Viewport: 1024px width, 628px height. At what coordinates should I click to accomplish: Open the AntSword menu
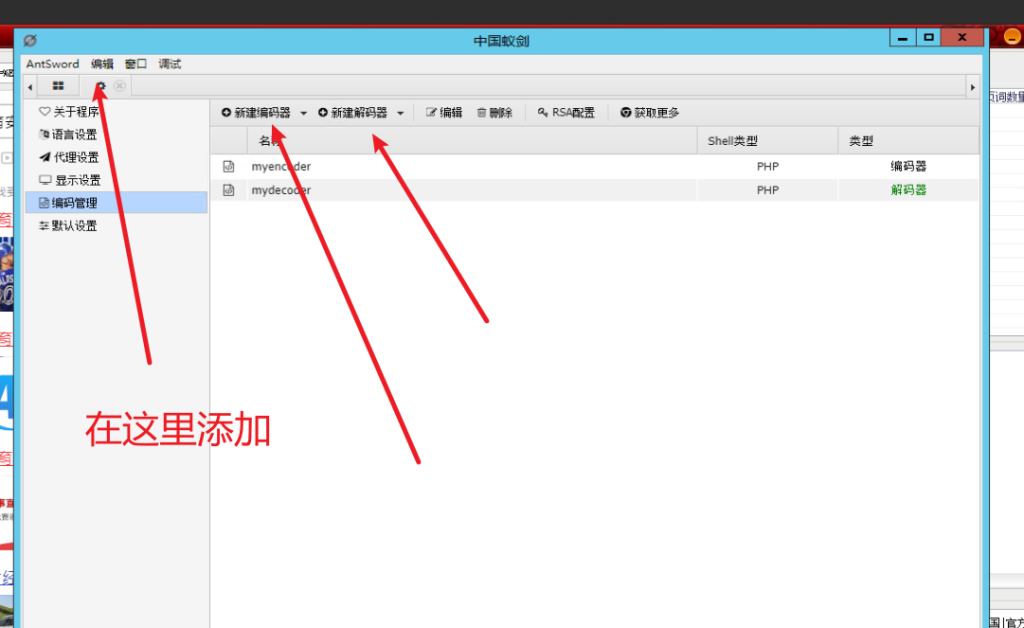point(52,64)
